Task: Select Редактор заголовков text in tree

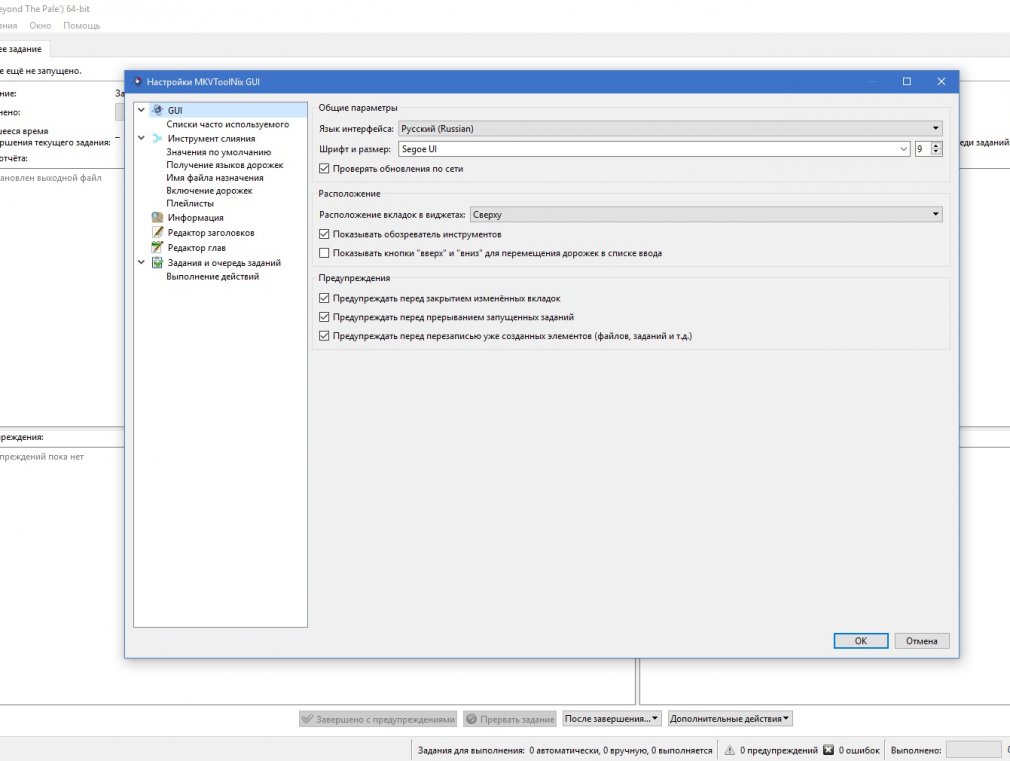Action: click(211, 233)
